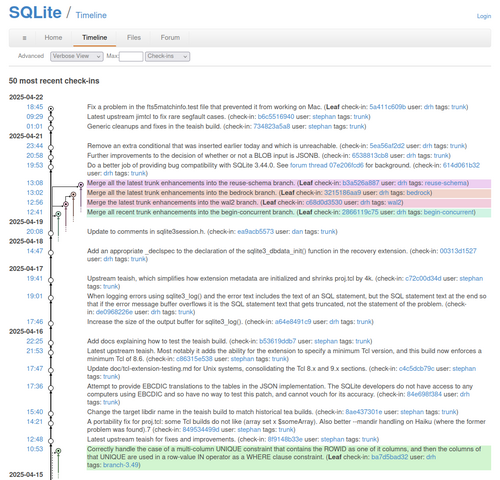Select the wal2 branch graph node
500x480 pixels.
pyautogui.click(x=66, y=204)
